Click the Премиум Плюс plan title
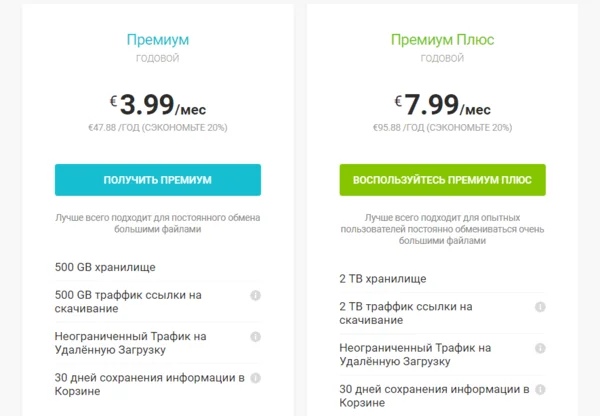The height and width of the screenshot is (416, 600). [x=442, y=40]
